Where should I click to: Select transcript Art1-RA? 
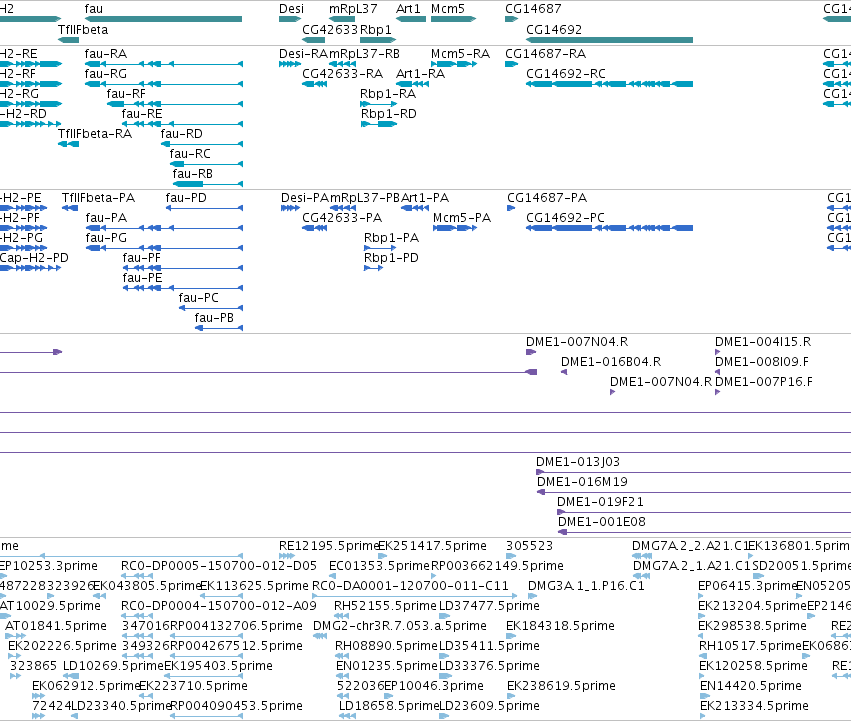[421, 73]
